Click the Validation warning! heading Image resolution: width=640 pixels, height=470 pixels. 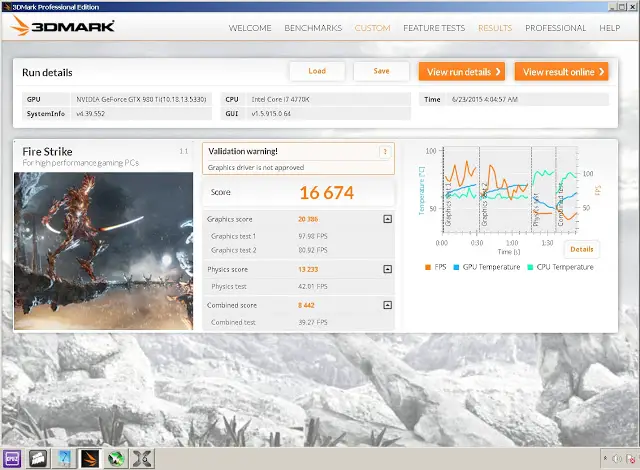tap(243, 151)
